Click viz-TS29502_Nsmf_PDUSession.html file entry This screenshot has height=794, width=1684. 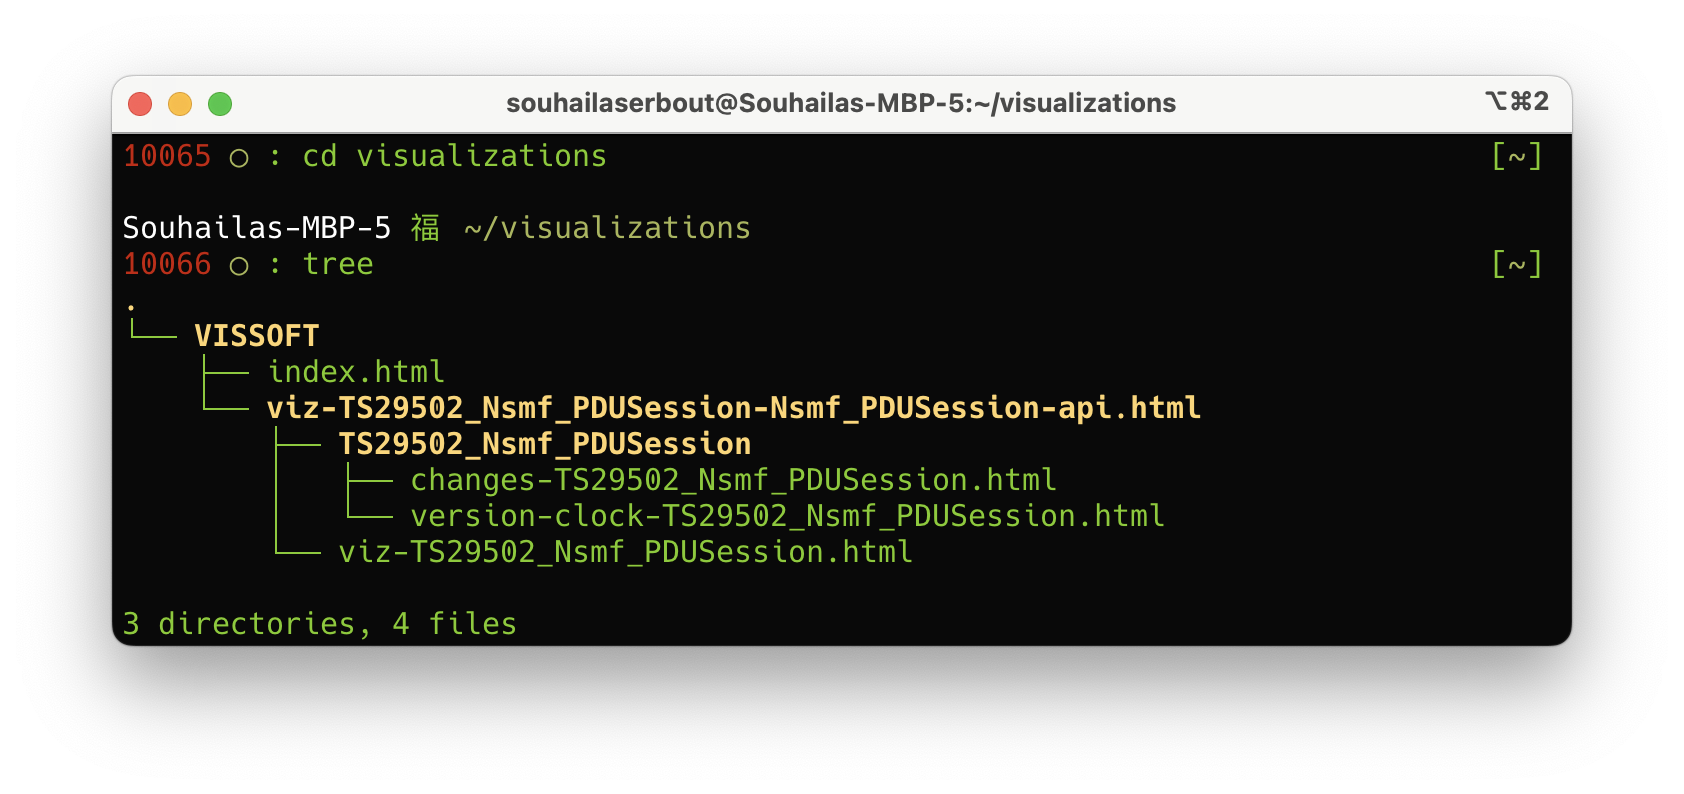[x=626, y=552]
